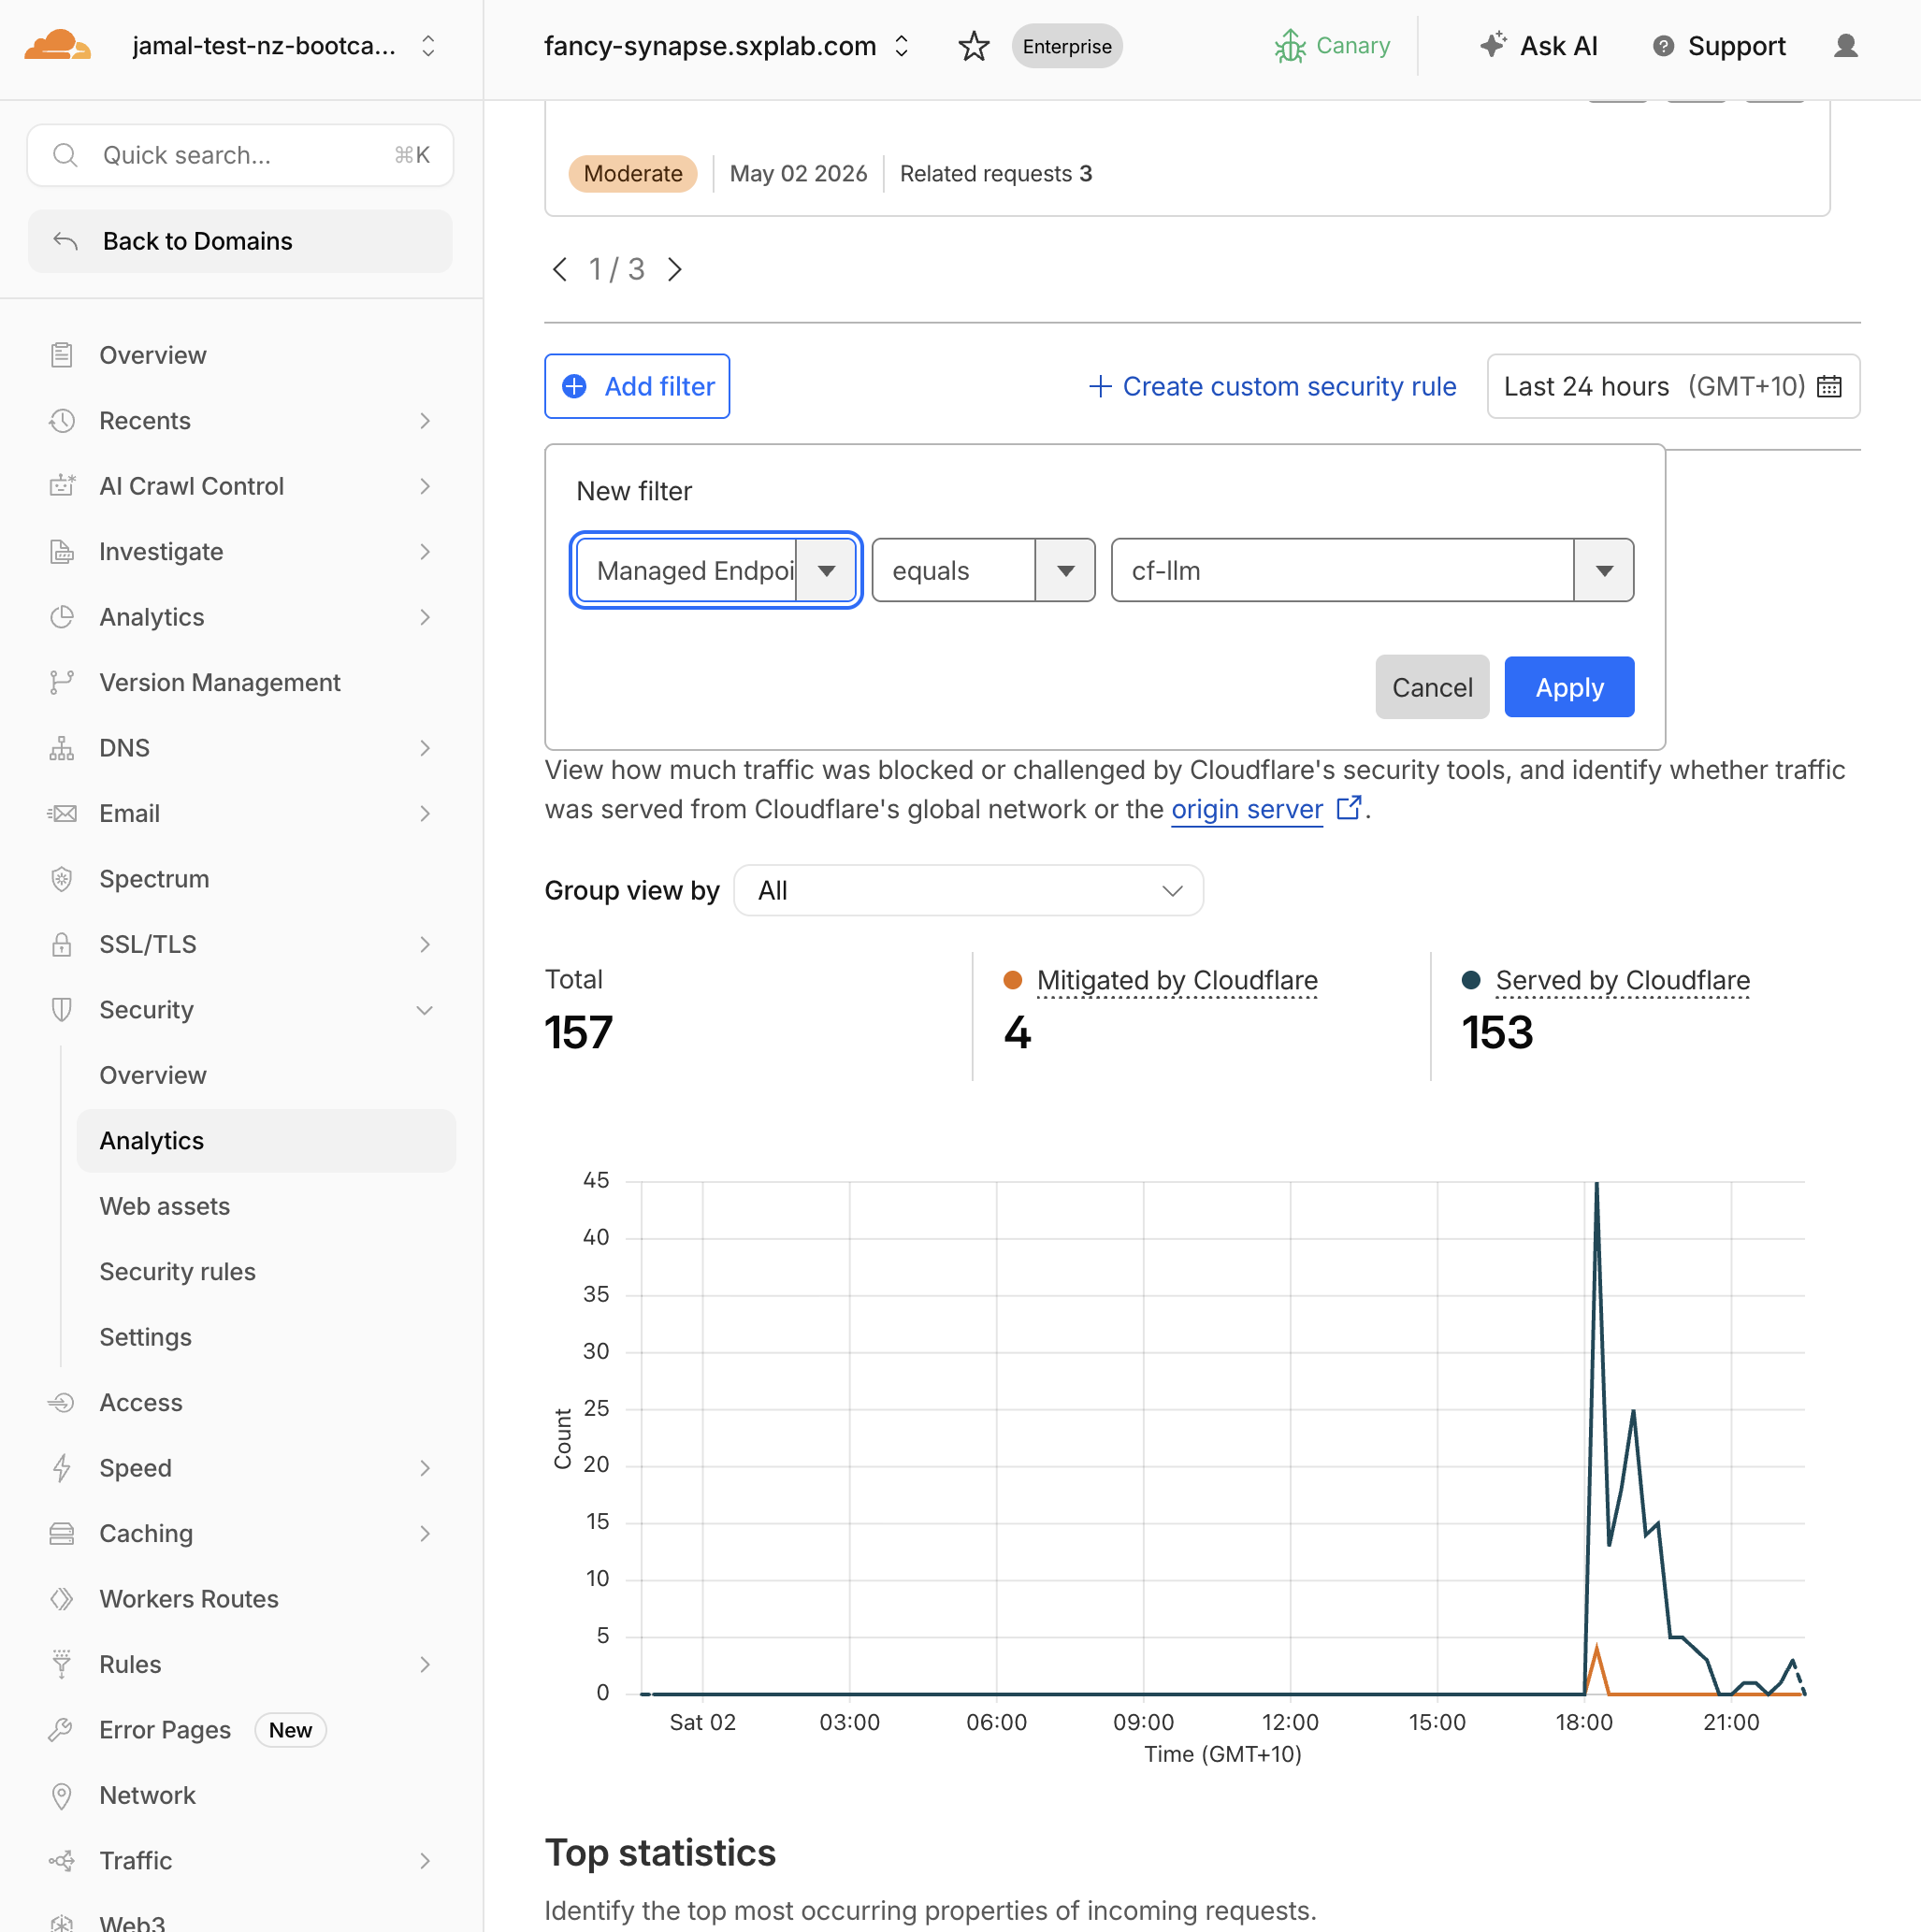The height and width of the screenshot is (1932, 1921).
Task: Click the Email envelope icon
Action: 62,814
